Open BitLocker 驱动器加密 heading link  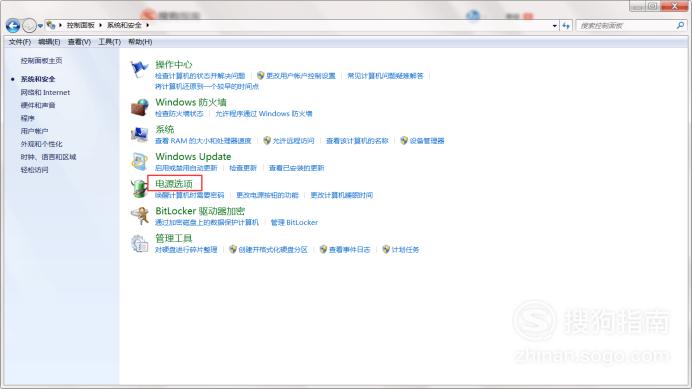[x=200, y=211]
